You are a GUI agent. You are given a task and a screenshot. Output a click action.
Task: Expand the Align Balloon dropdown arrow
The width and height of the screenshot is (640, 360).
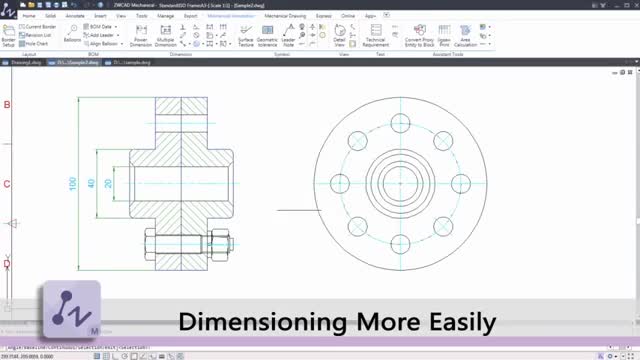click(x=122, y=44)
